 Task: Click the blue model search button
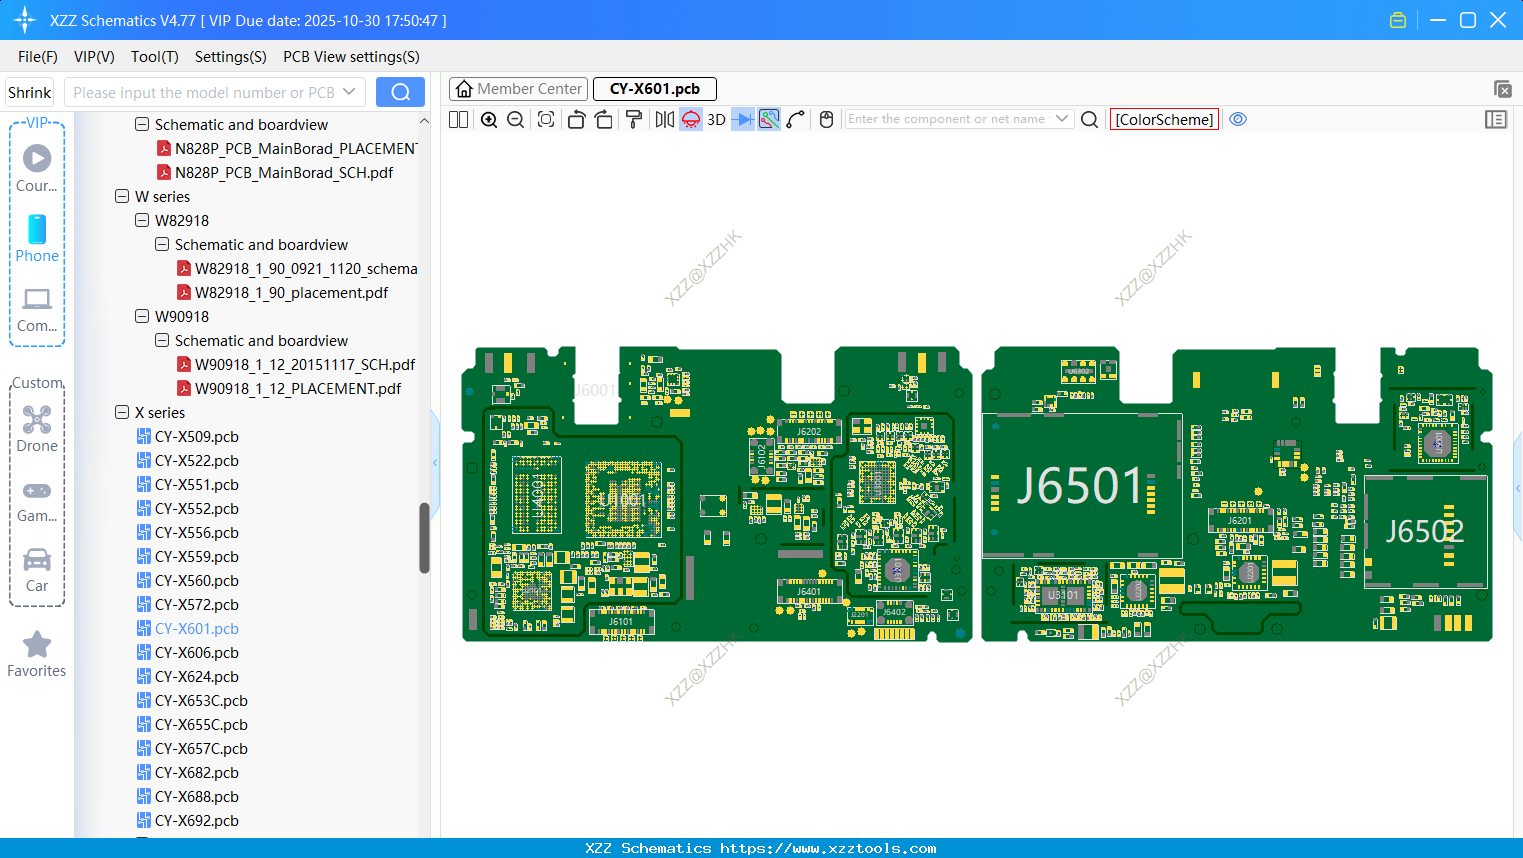pyautogui.click(x=400, y=92)
